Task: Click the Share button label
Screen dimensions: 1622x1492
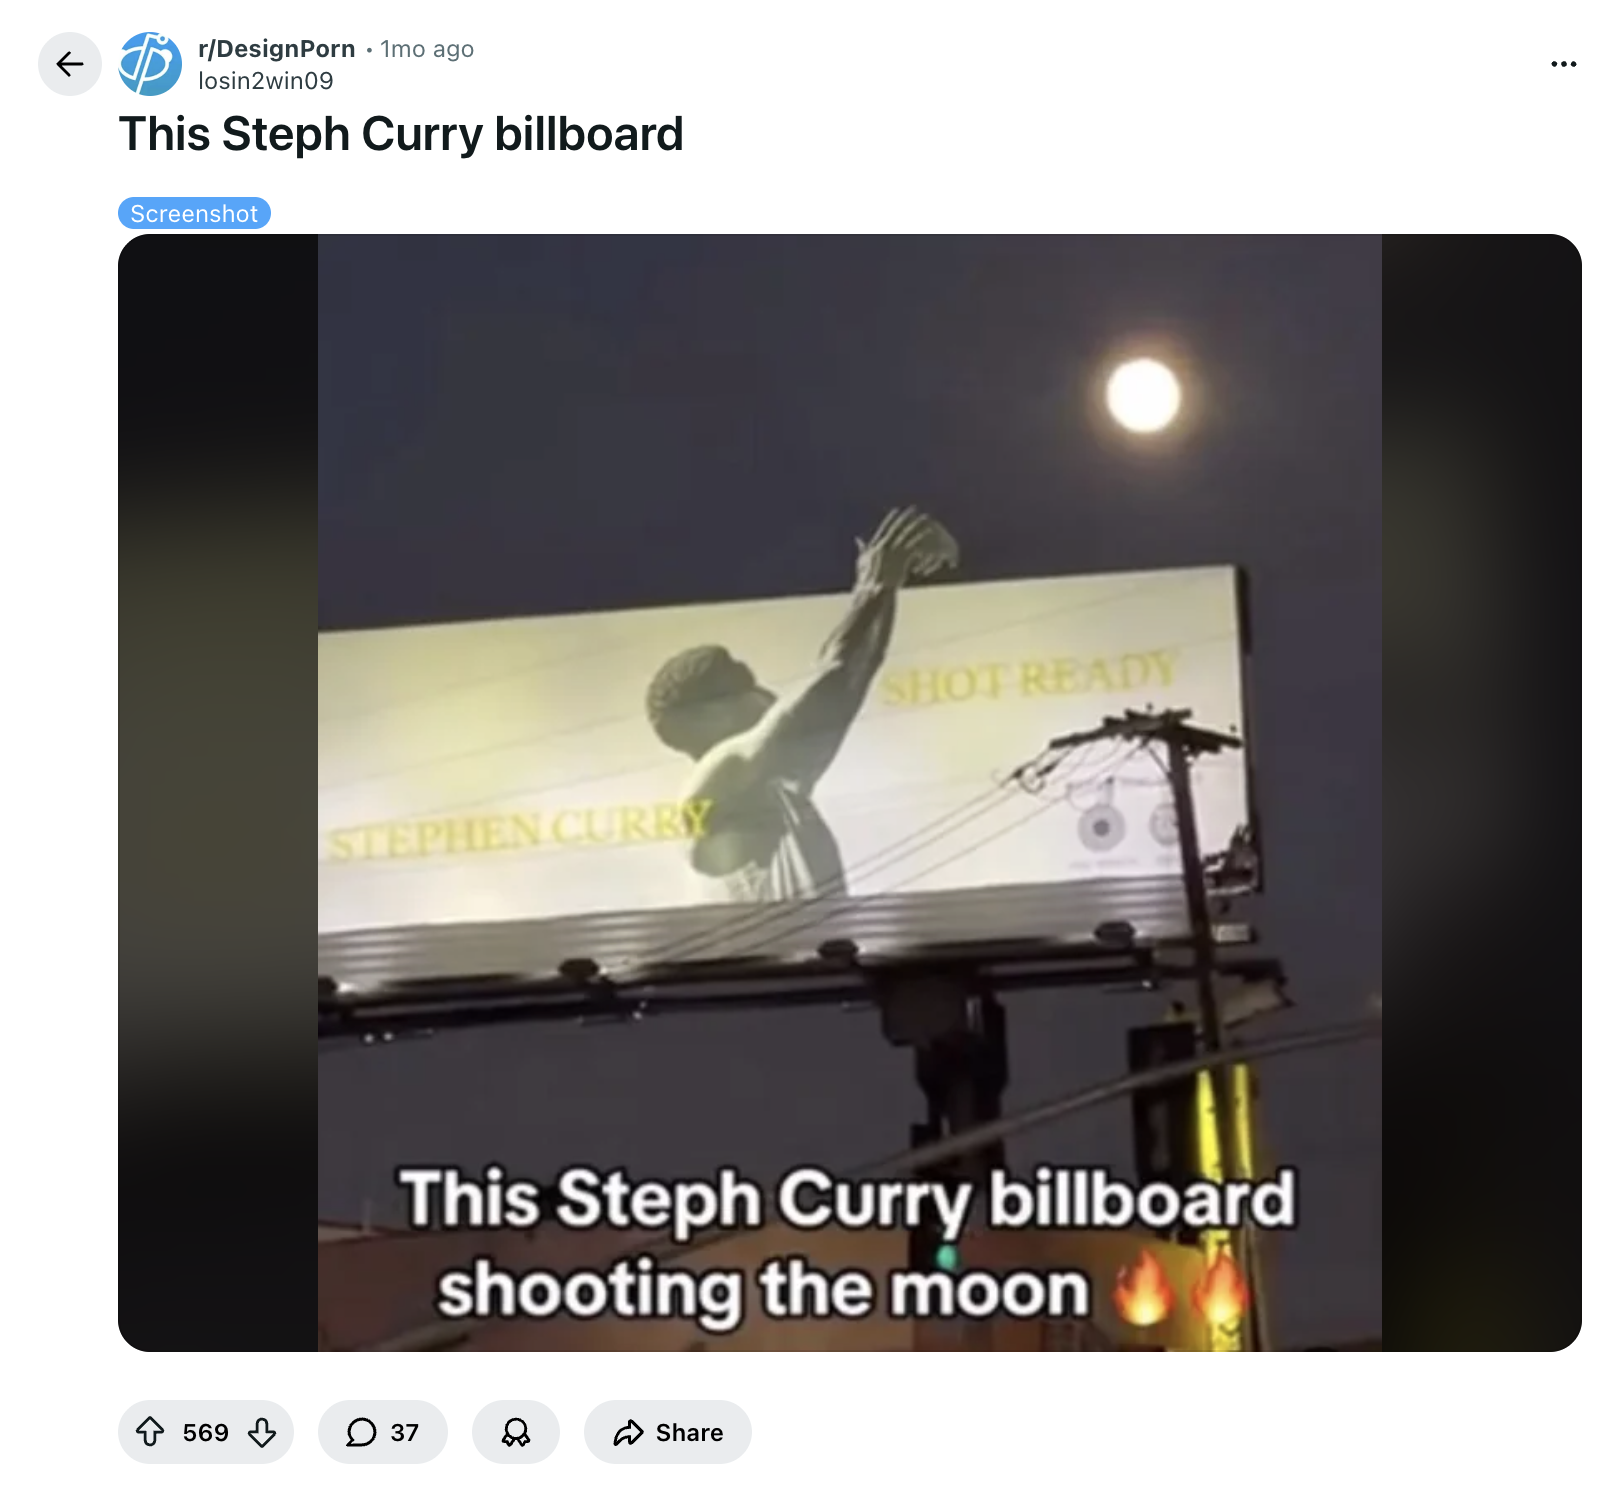Action: pyautogui.click(x=689, y=1432)
